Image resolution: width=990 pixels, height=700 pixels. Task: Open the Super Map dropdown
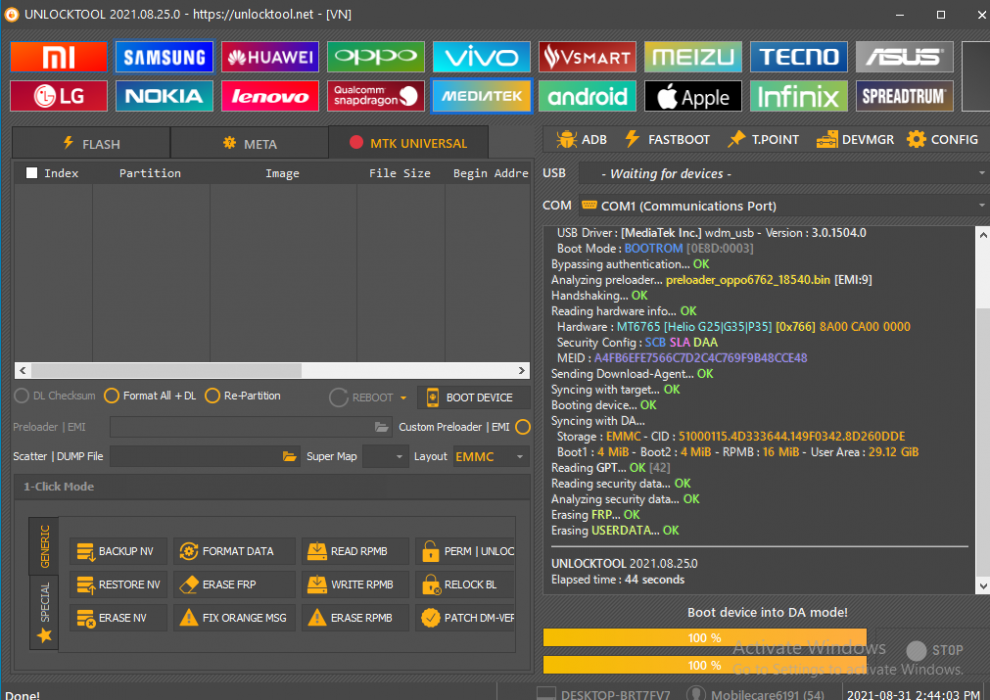[385, 456]
